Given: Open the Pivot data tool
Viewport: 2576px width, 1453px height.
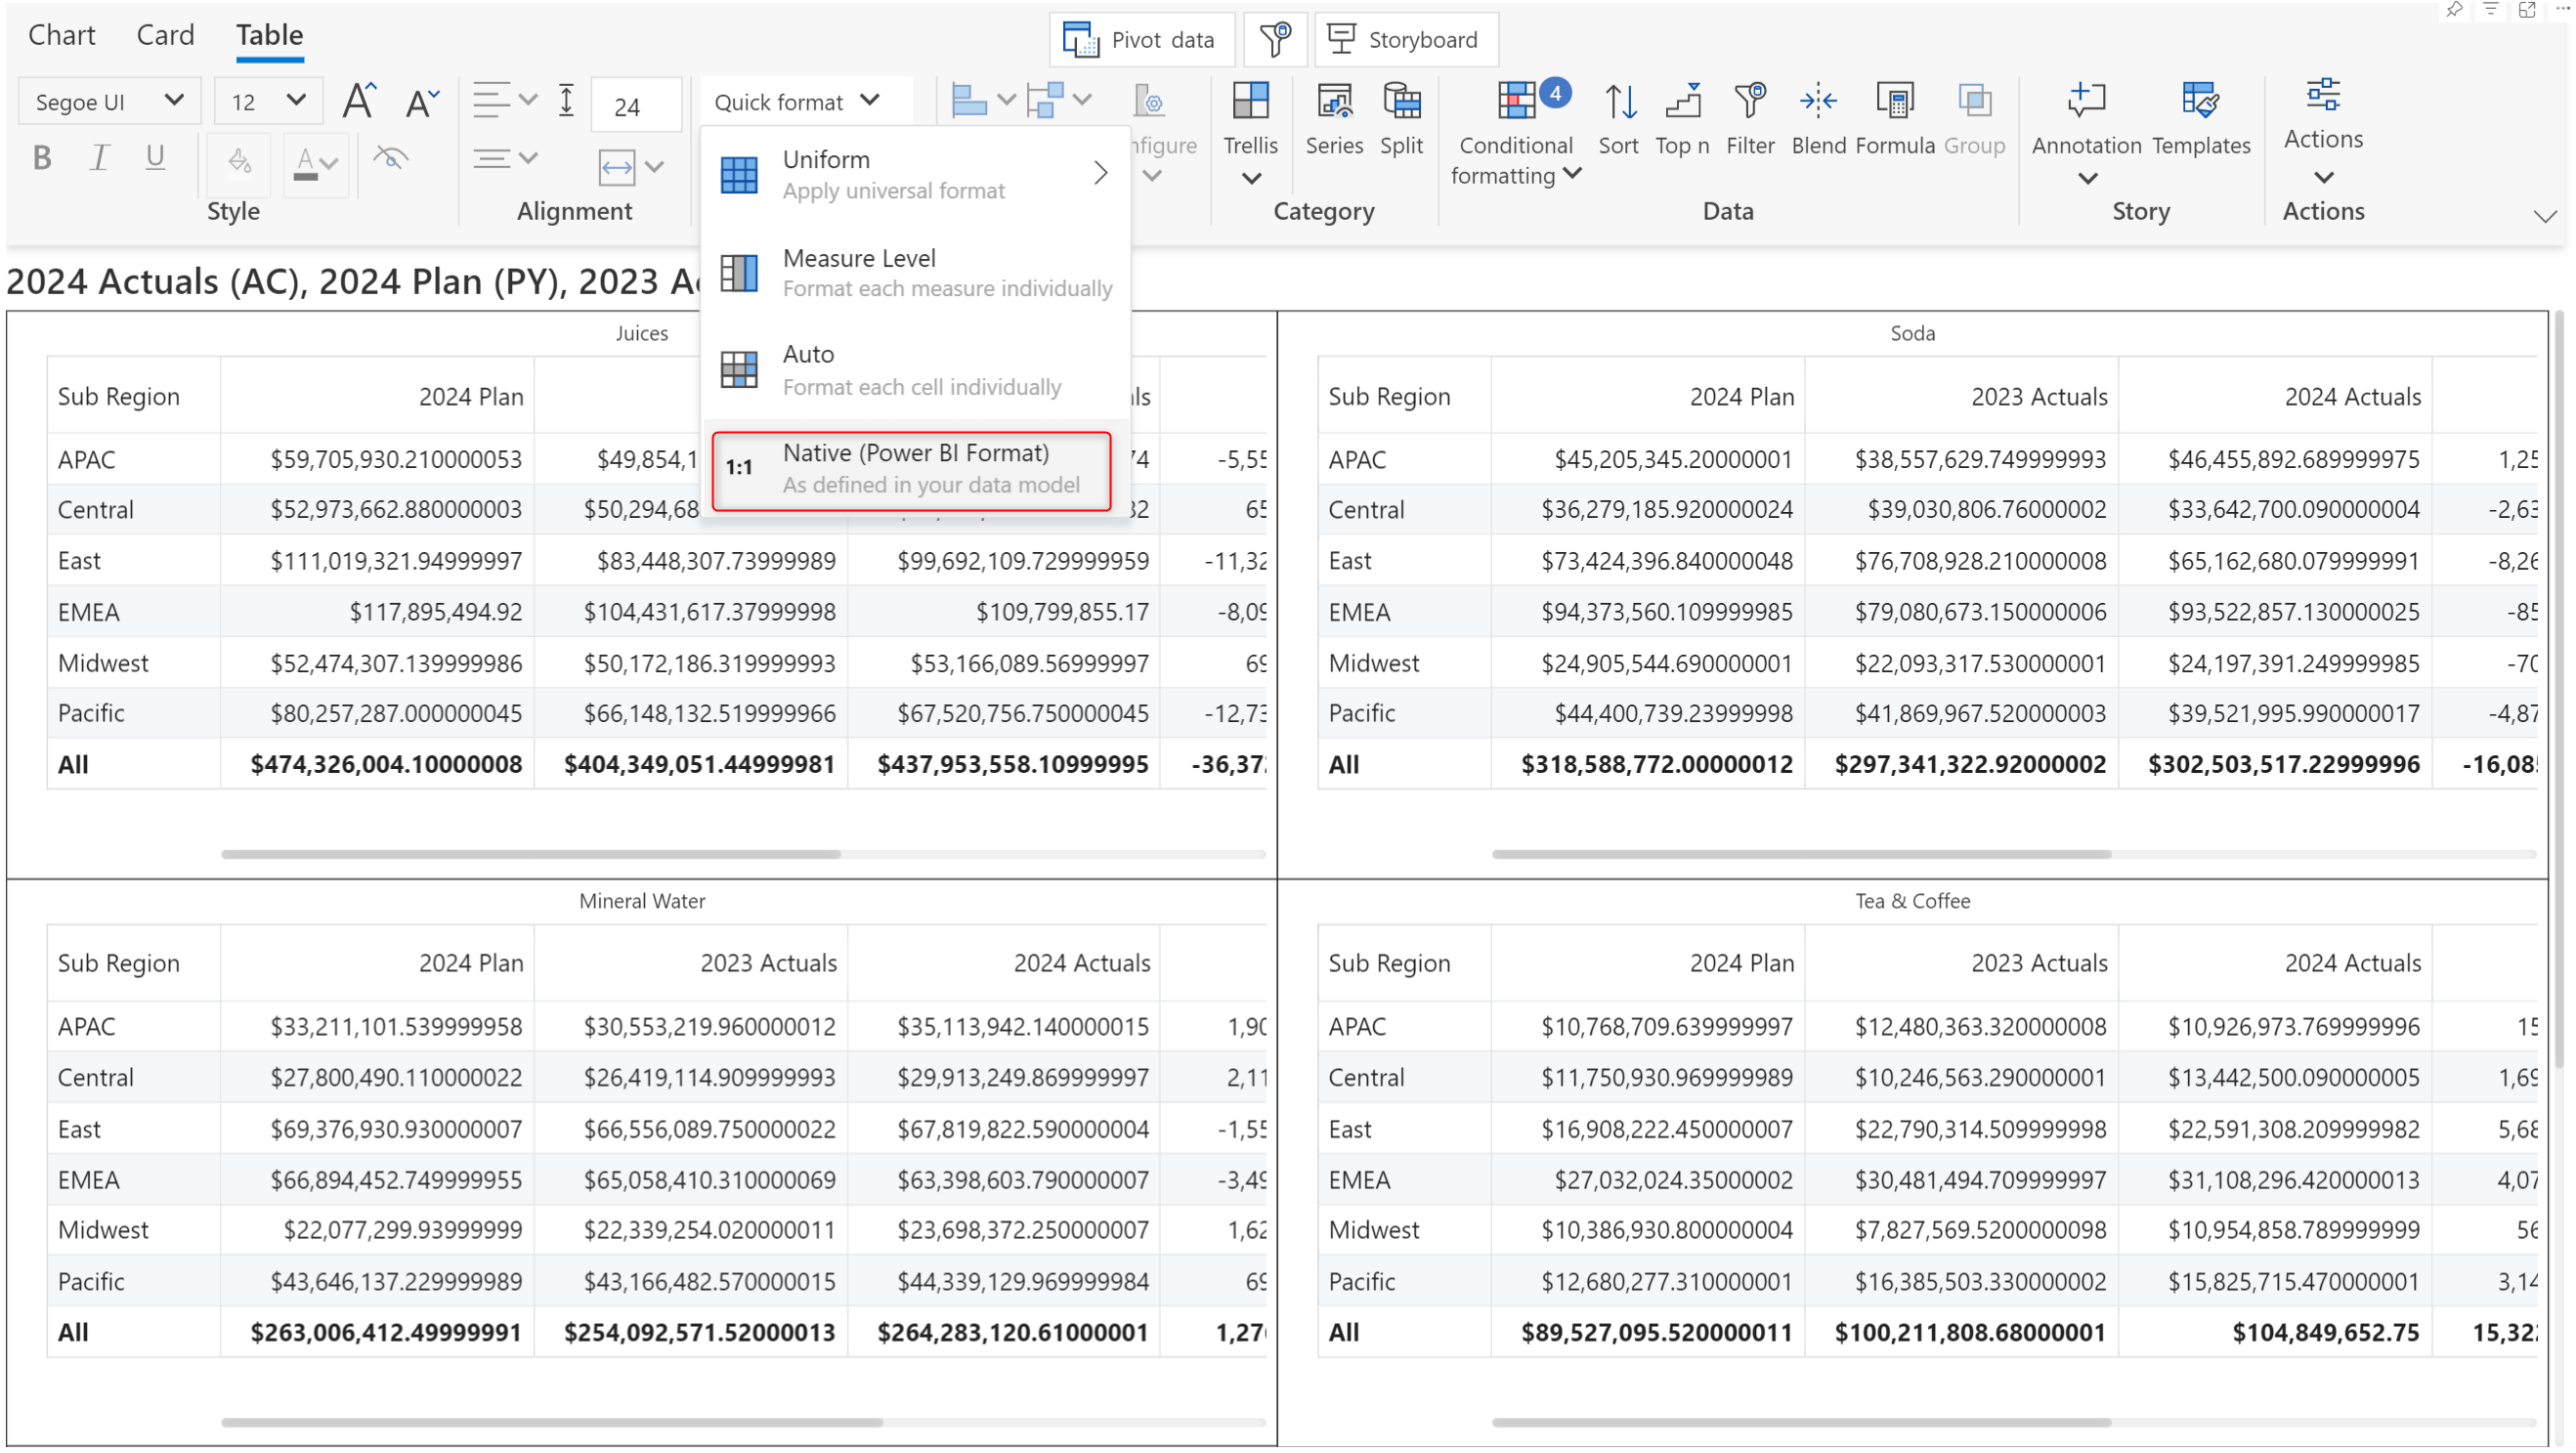Looking at the screenshot, I should pyautogui.click(x=1141, y=40).
